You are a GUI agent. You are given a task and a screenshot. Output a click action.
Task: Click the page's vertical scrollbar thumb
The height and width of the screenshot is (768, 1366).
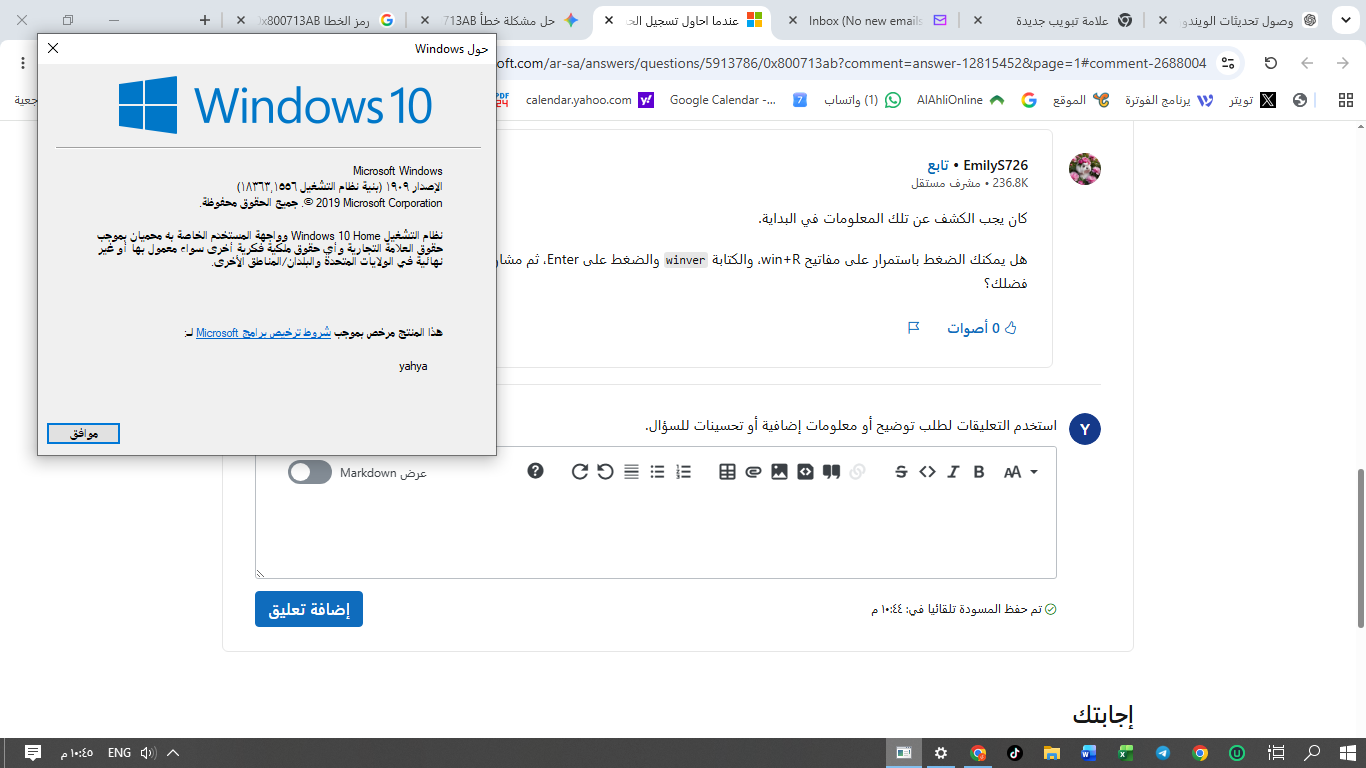(x=1360, y=548)
